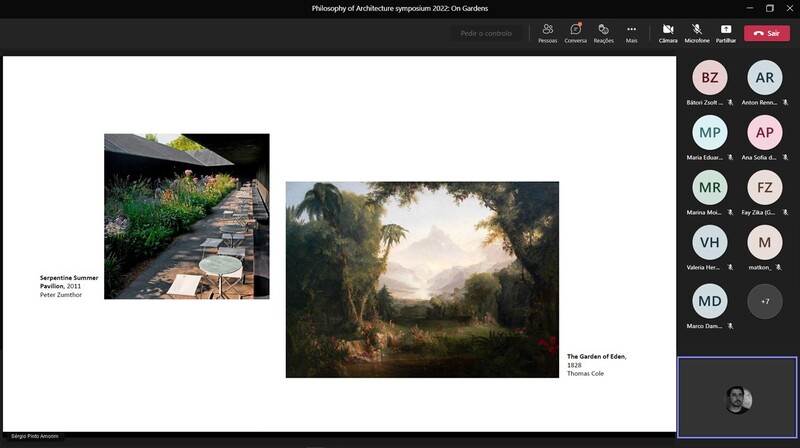Click the muted mic icon beside Bátori Zsolt

[731, 103]
